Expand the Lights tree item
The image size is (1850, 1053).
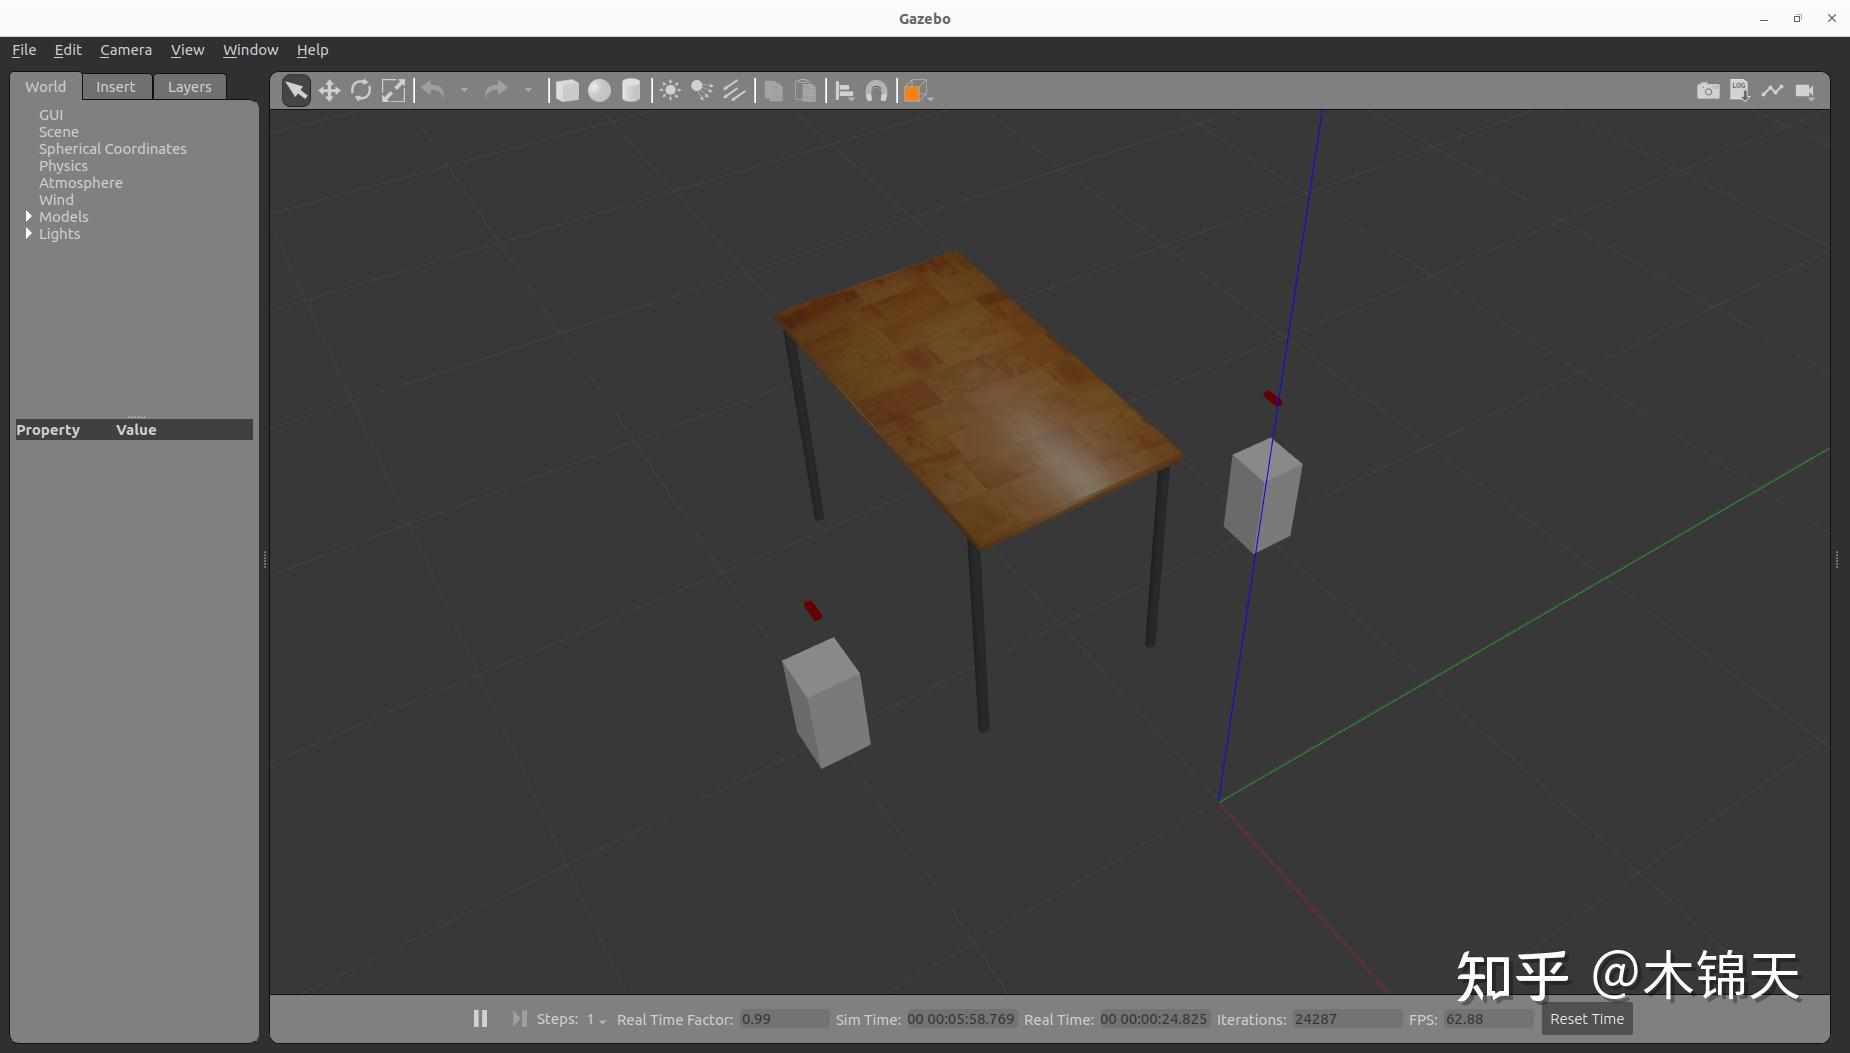(28, 234)
